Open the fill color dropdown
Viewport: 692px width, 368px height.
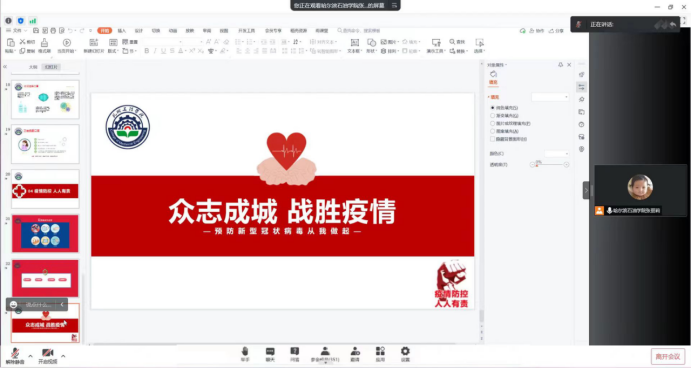point(557,154)
